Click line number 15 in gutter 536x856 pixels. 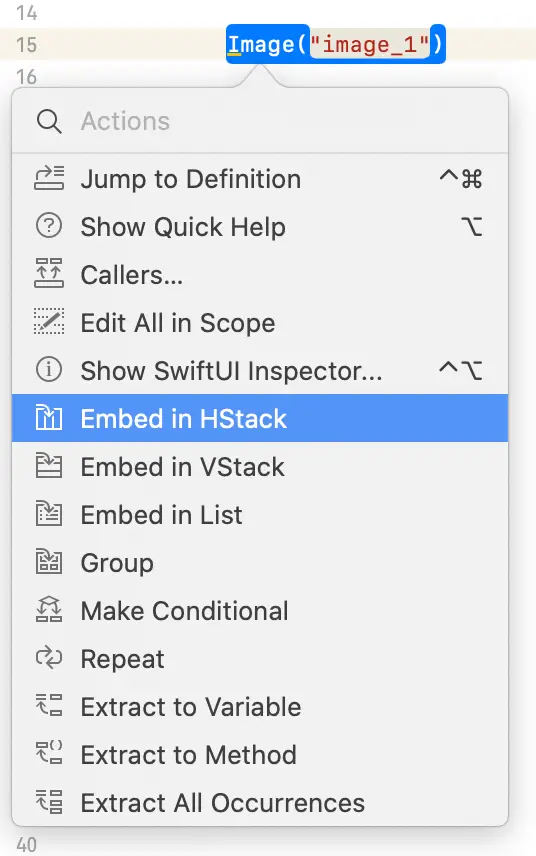26,44
